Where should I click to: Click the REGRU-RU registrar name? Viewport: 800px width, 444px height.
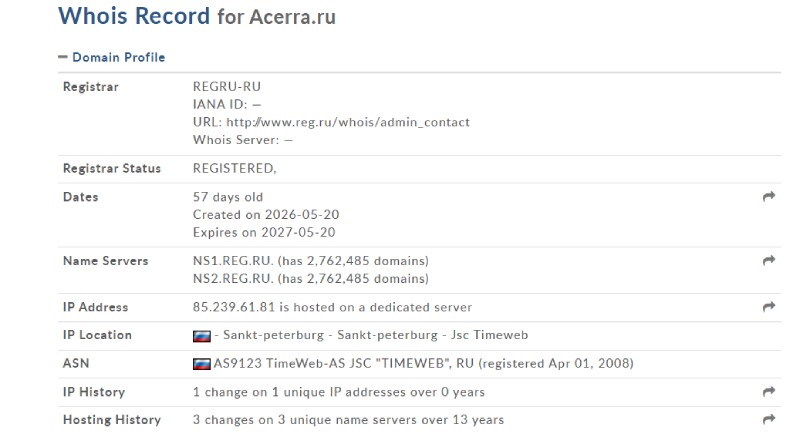[x=227, y=87]
